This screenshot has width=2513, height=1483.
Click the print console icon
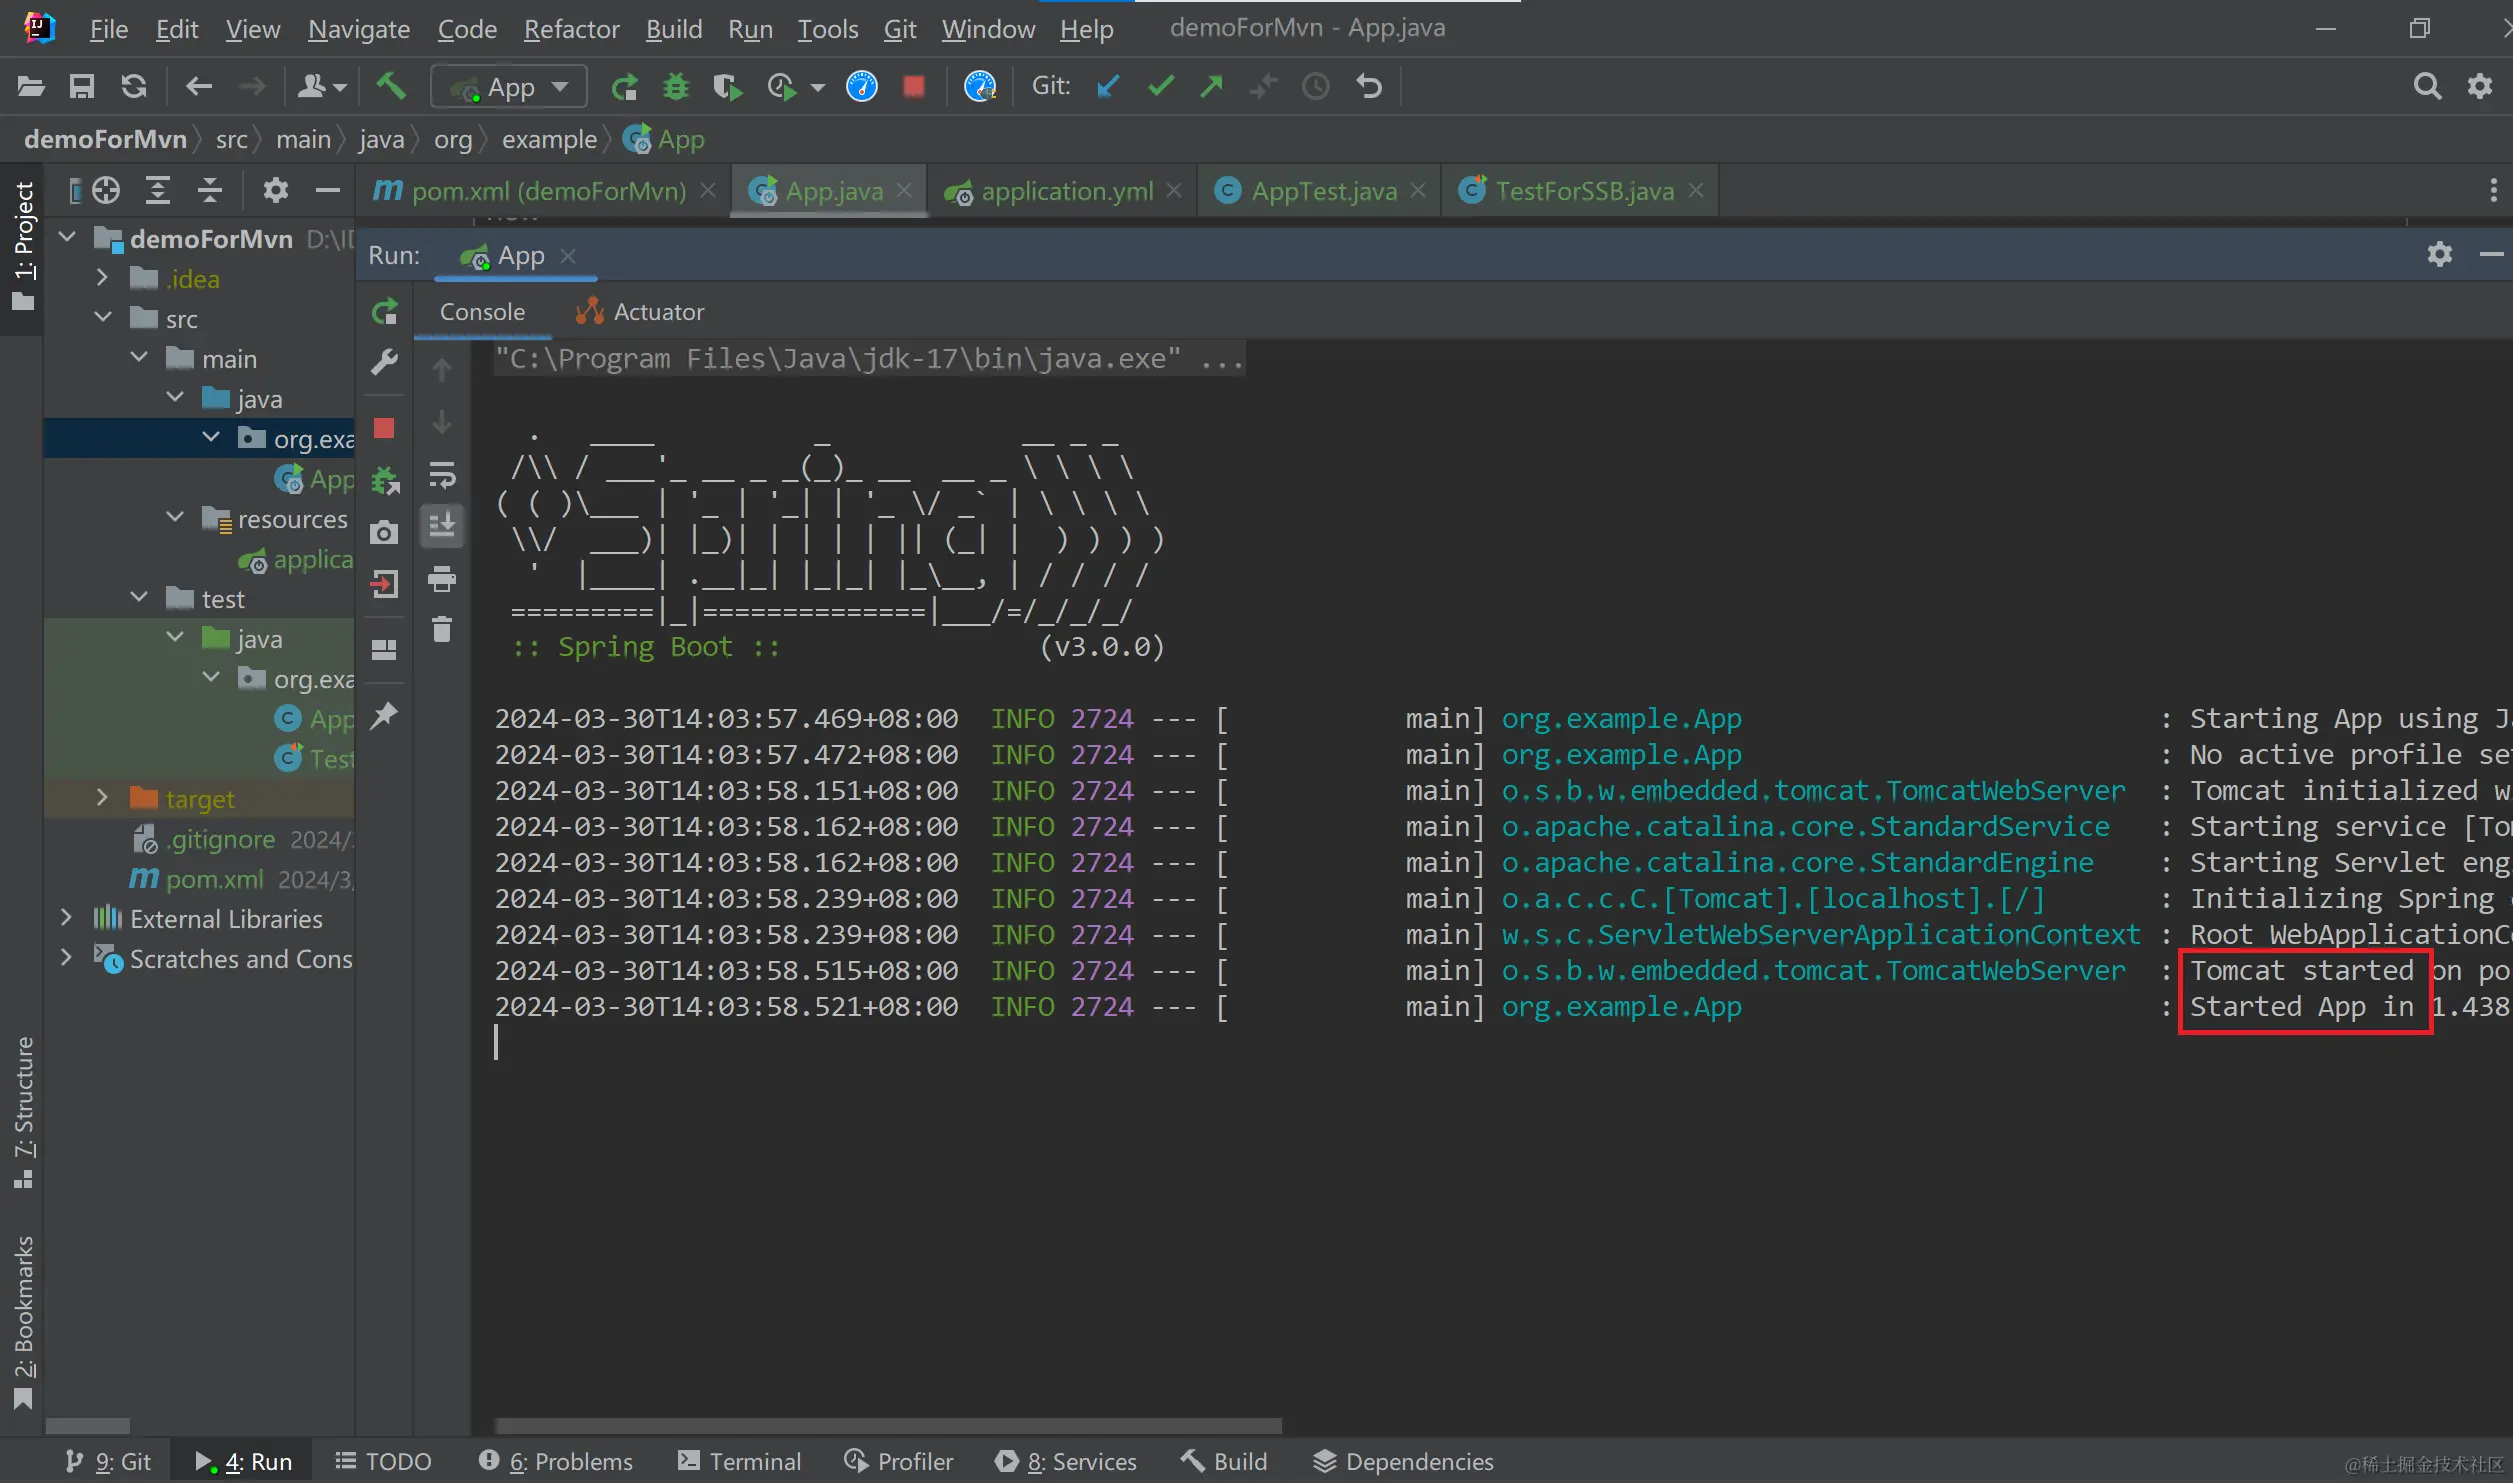442,578
